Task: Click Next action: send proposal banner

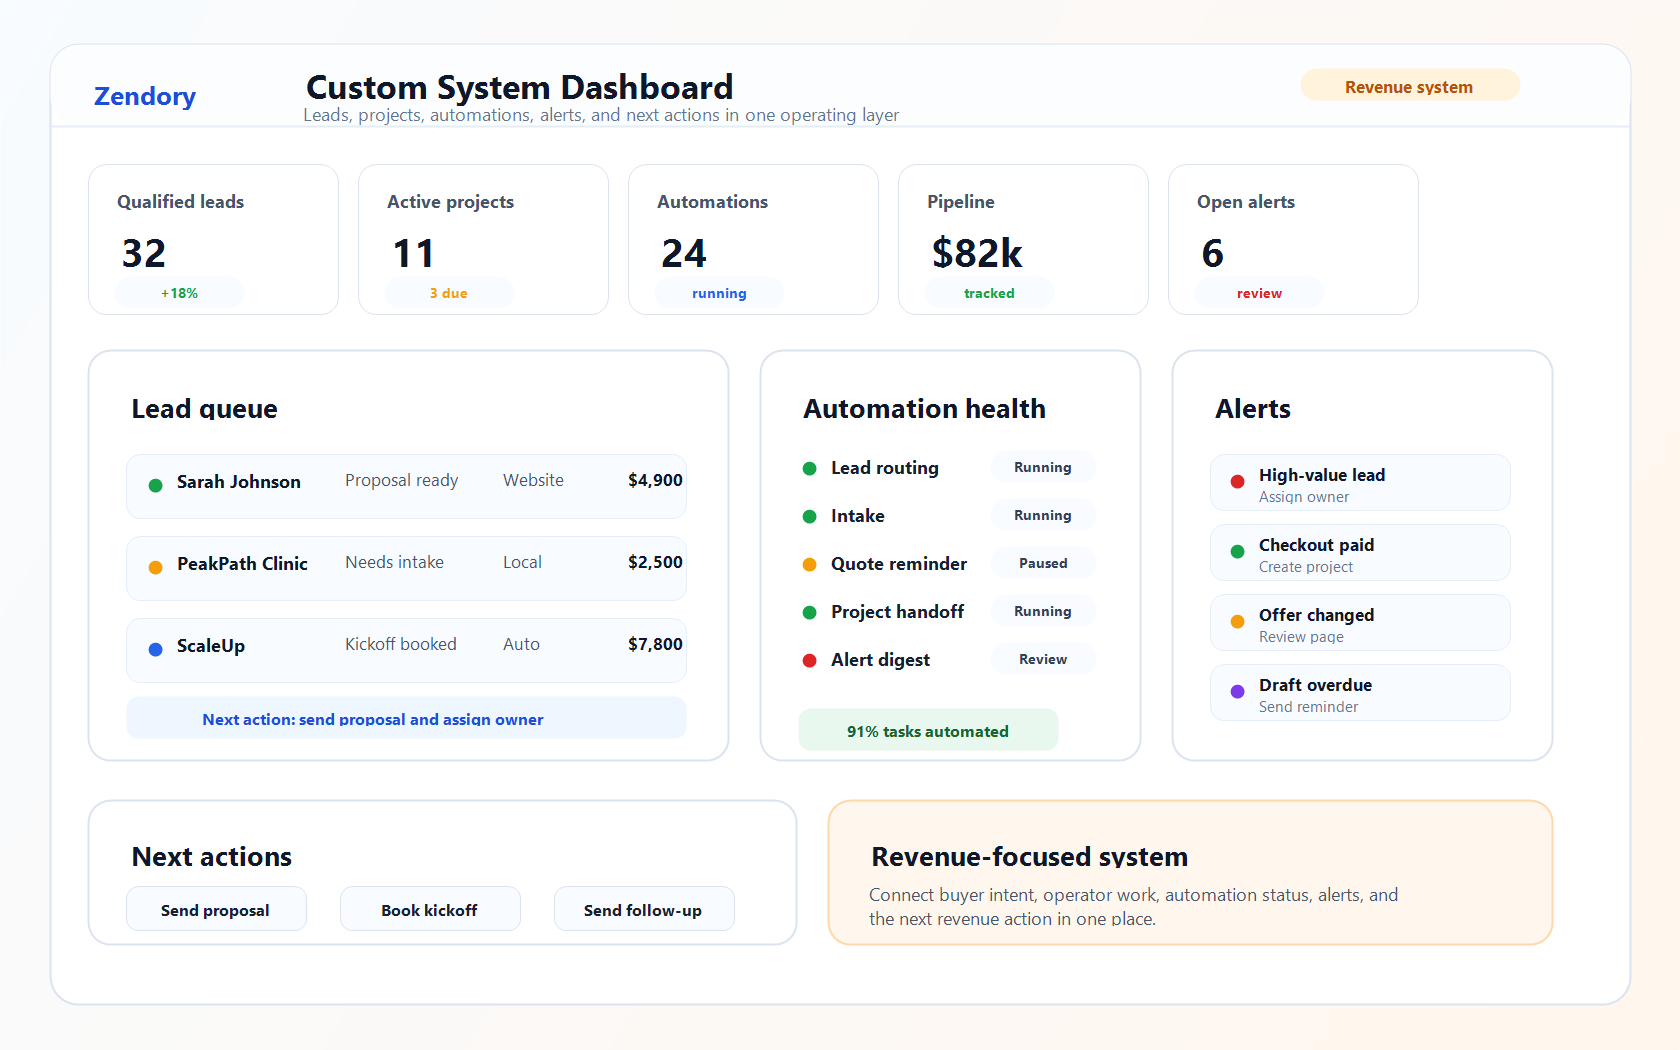Action: [x=406, y=718]
